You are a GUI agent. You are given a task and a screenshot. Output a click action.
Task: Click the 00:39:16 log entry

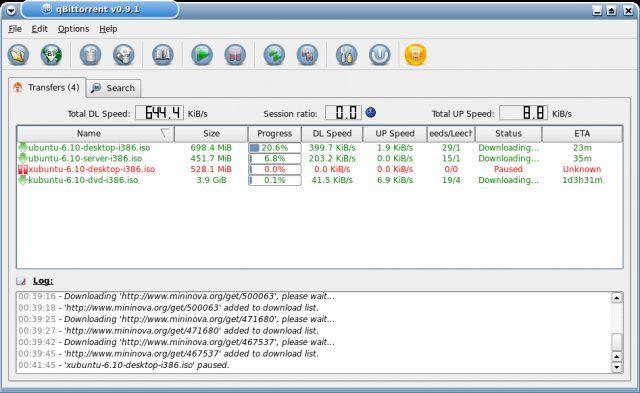[176, 296]
